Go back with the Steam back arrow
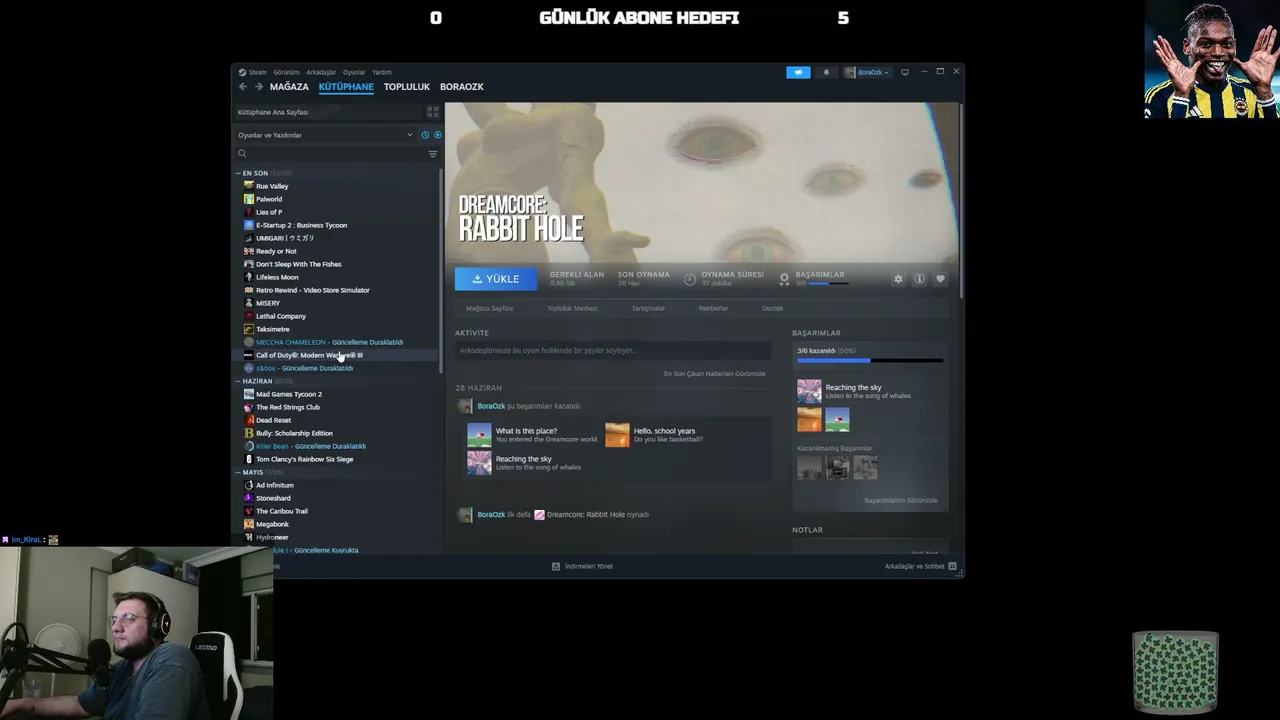 coord(242,87)
